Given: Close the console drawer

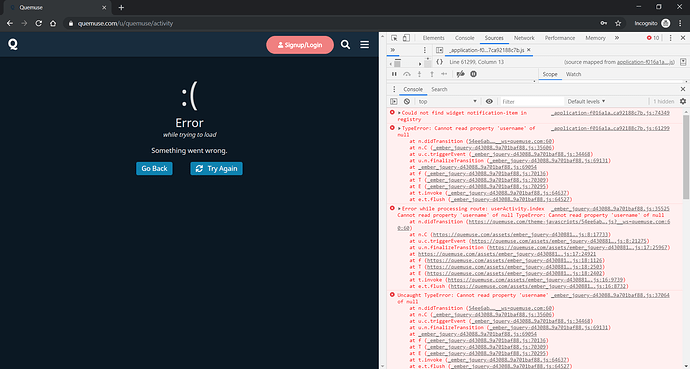Looking at the screenshot, I should (683, 89).
